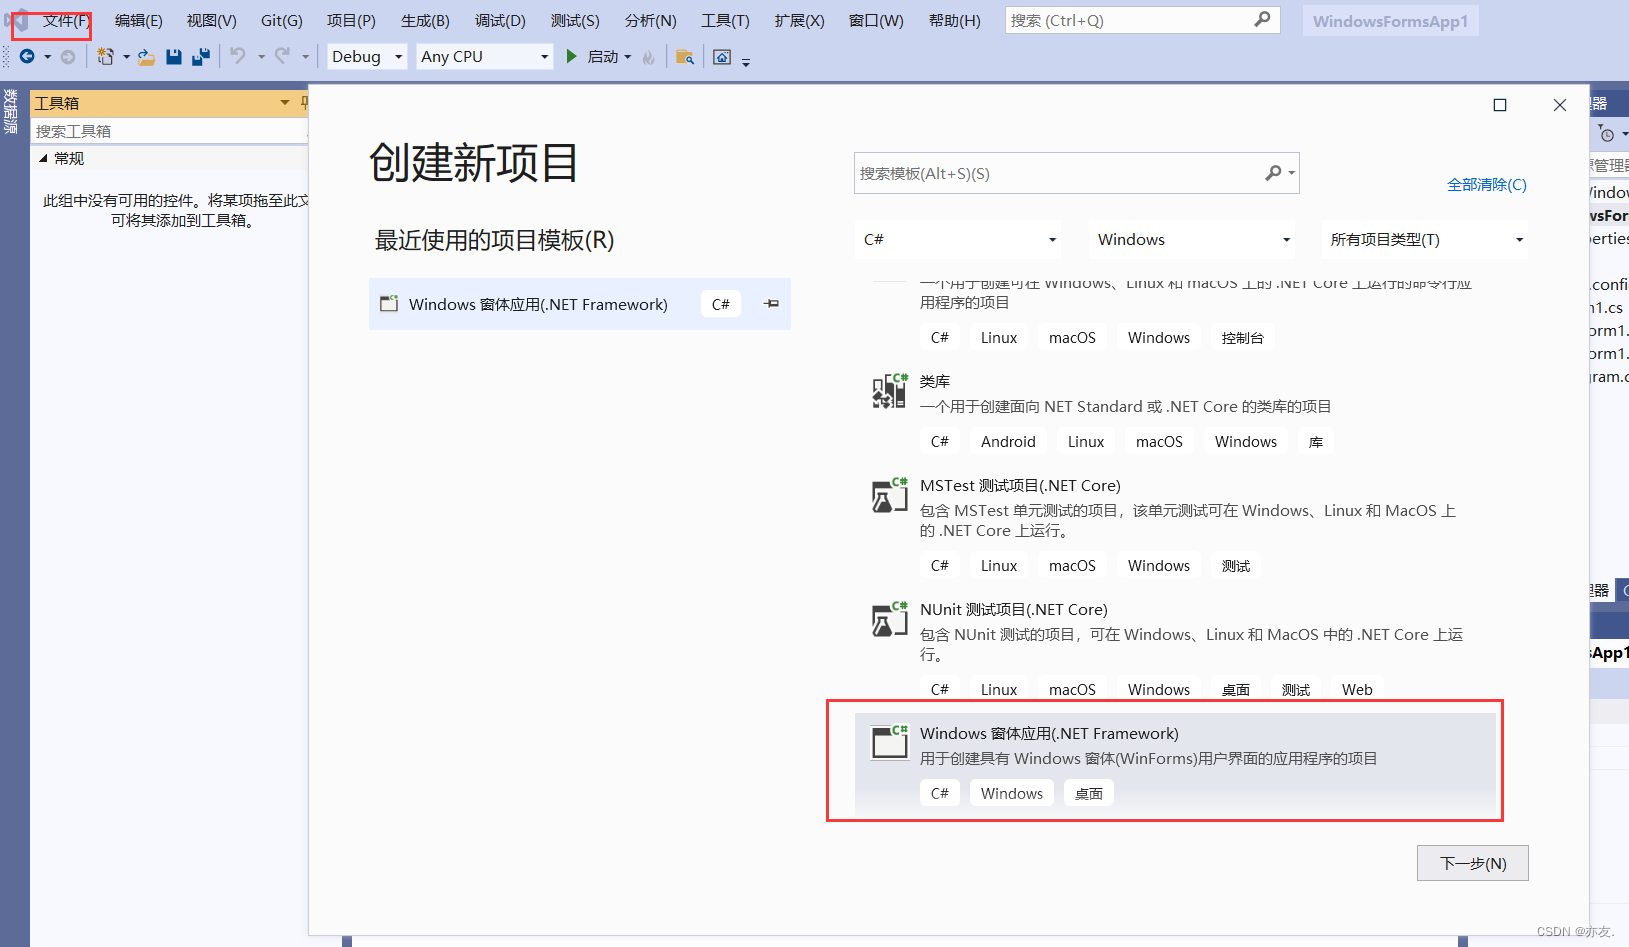The image size is (1629, 947).
Task: Open the 调试(D) menu
Action: (x=500, y=20)
